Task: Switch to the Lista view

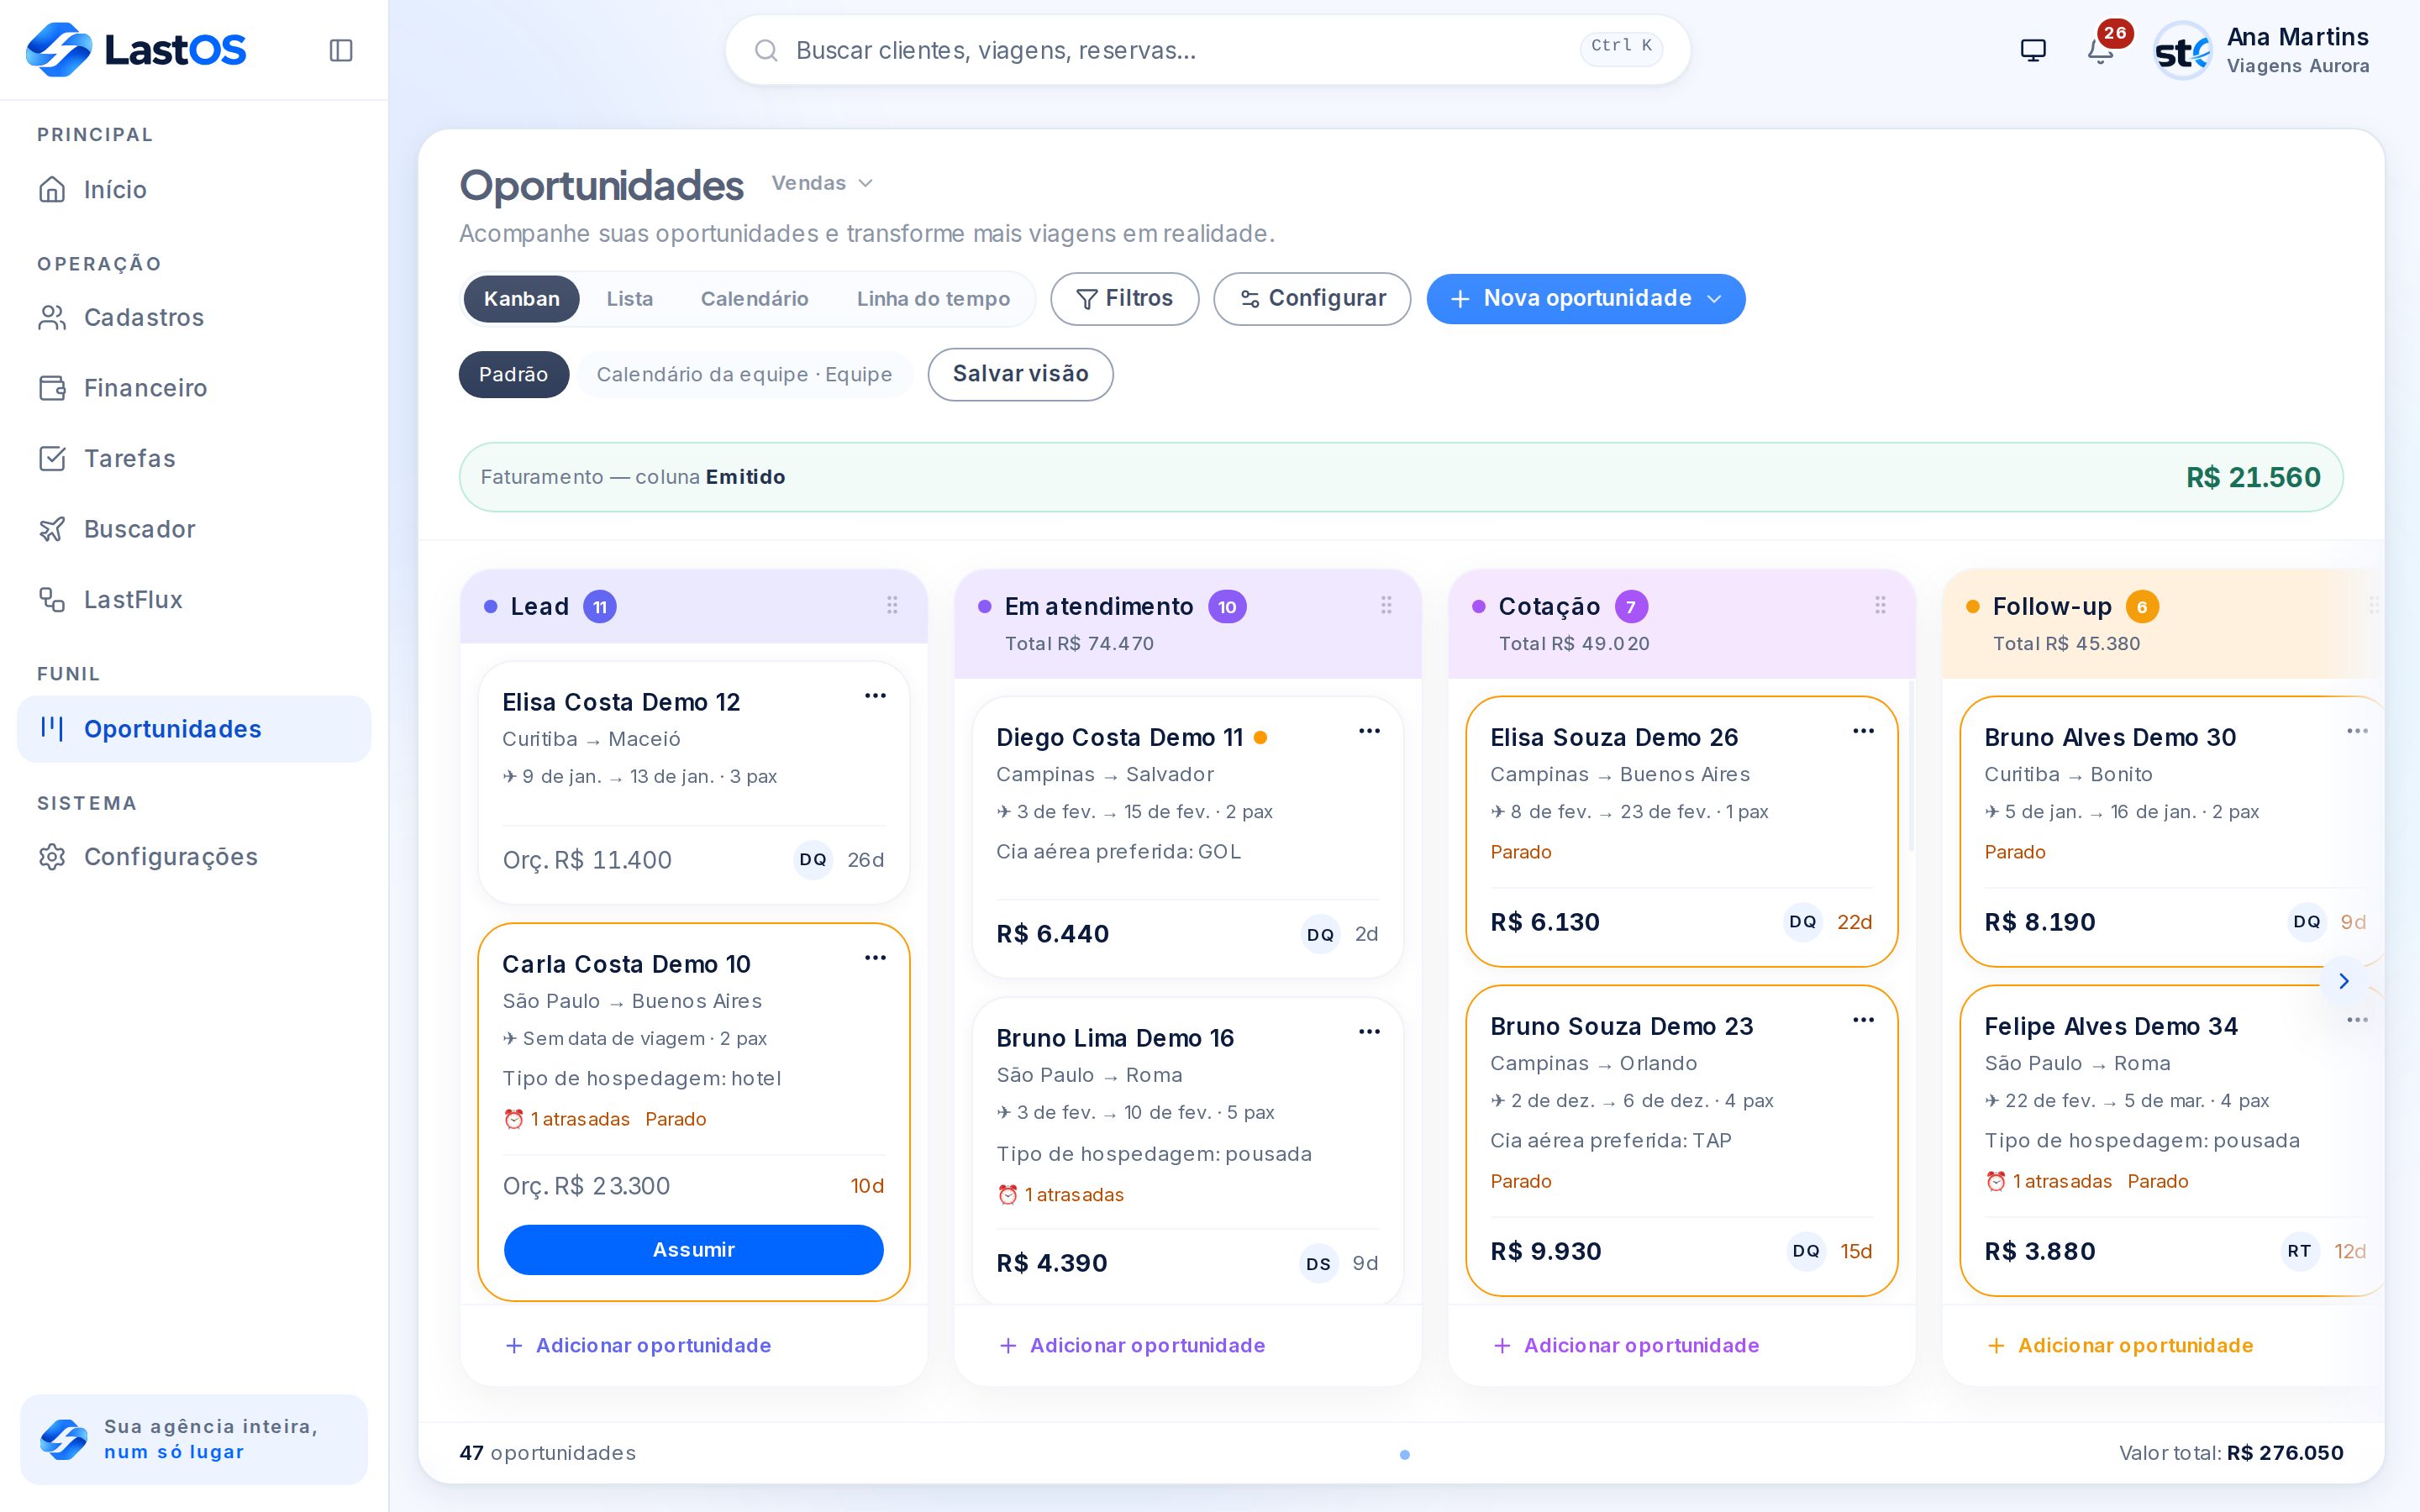Action: click(630, 299)
